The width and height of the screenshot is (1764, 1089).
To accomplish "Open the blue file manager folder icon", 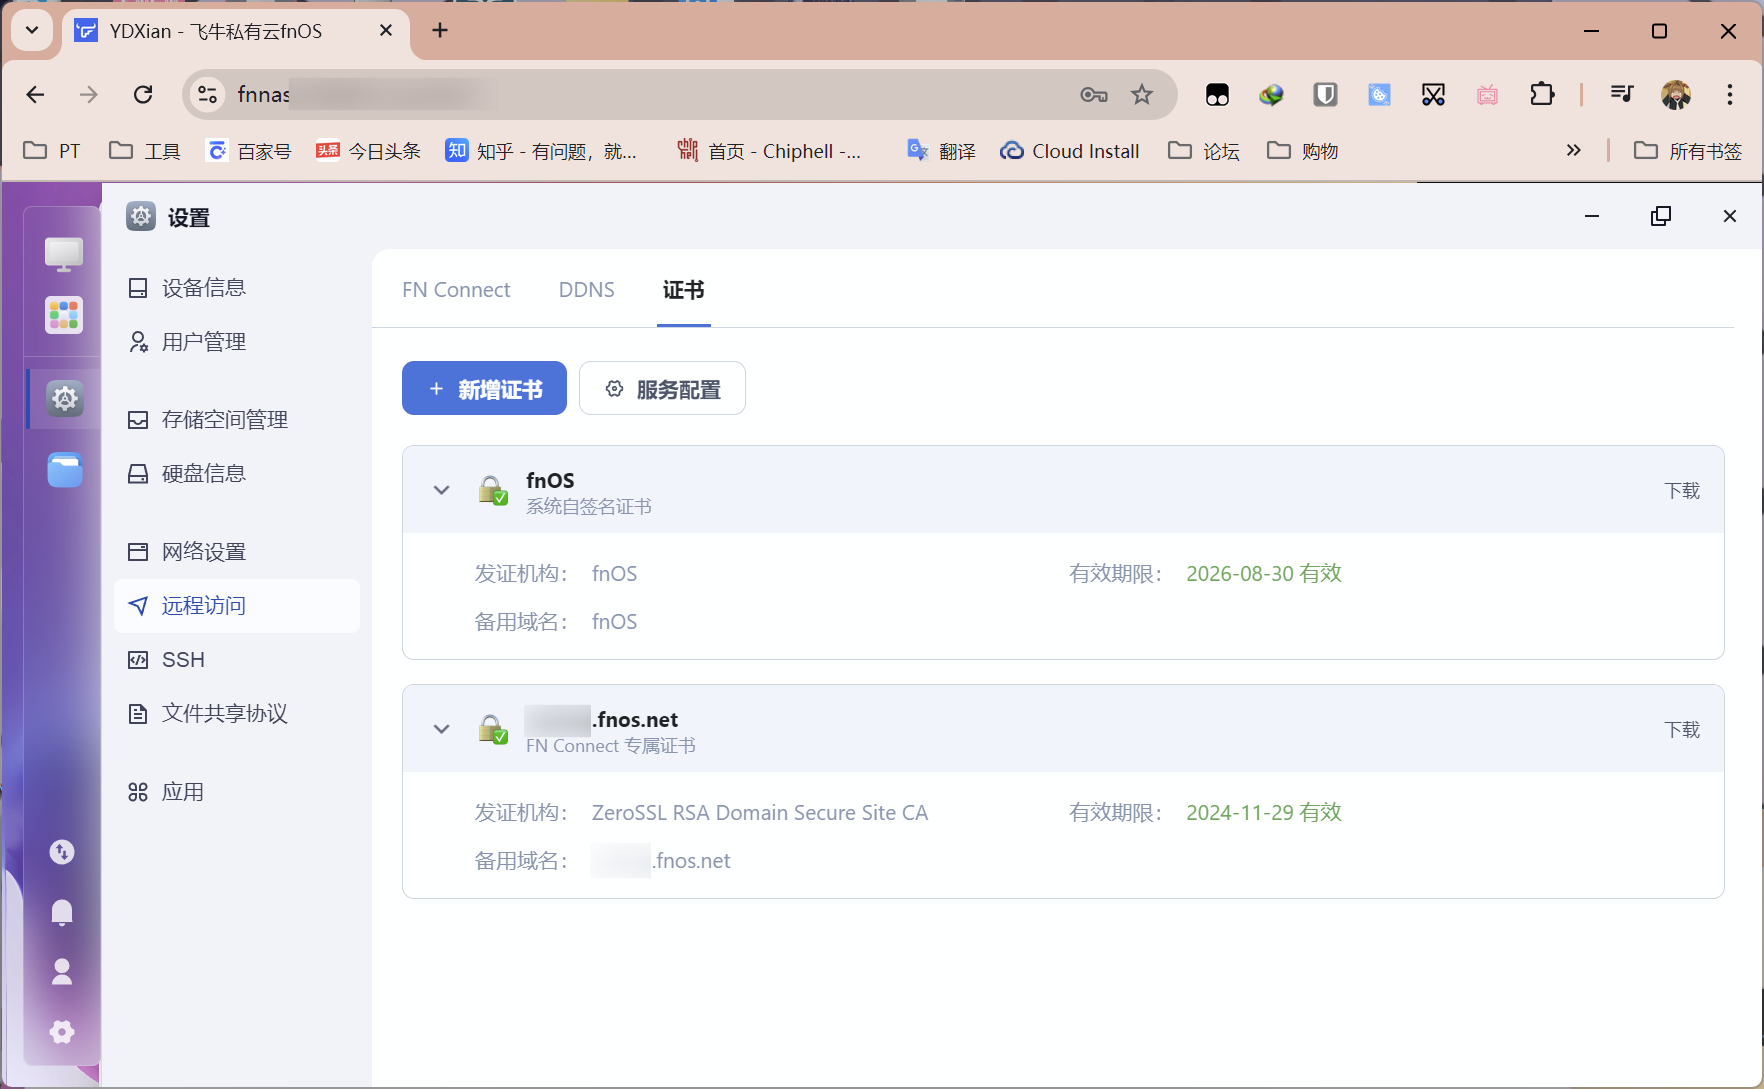I will pos(65,470).
